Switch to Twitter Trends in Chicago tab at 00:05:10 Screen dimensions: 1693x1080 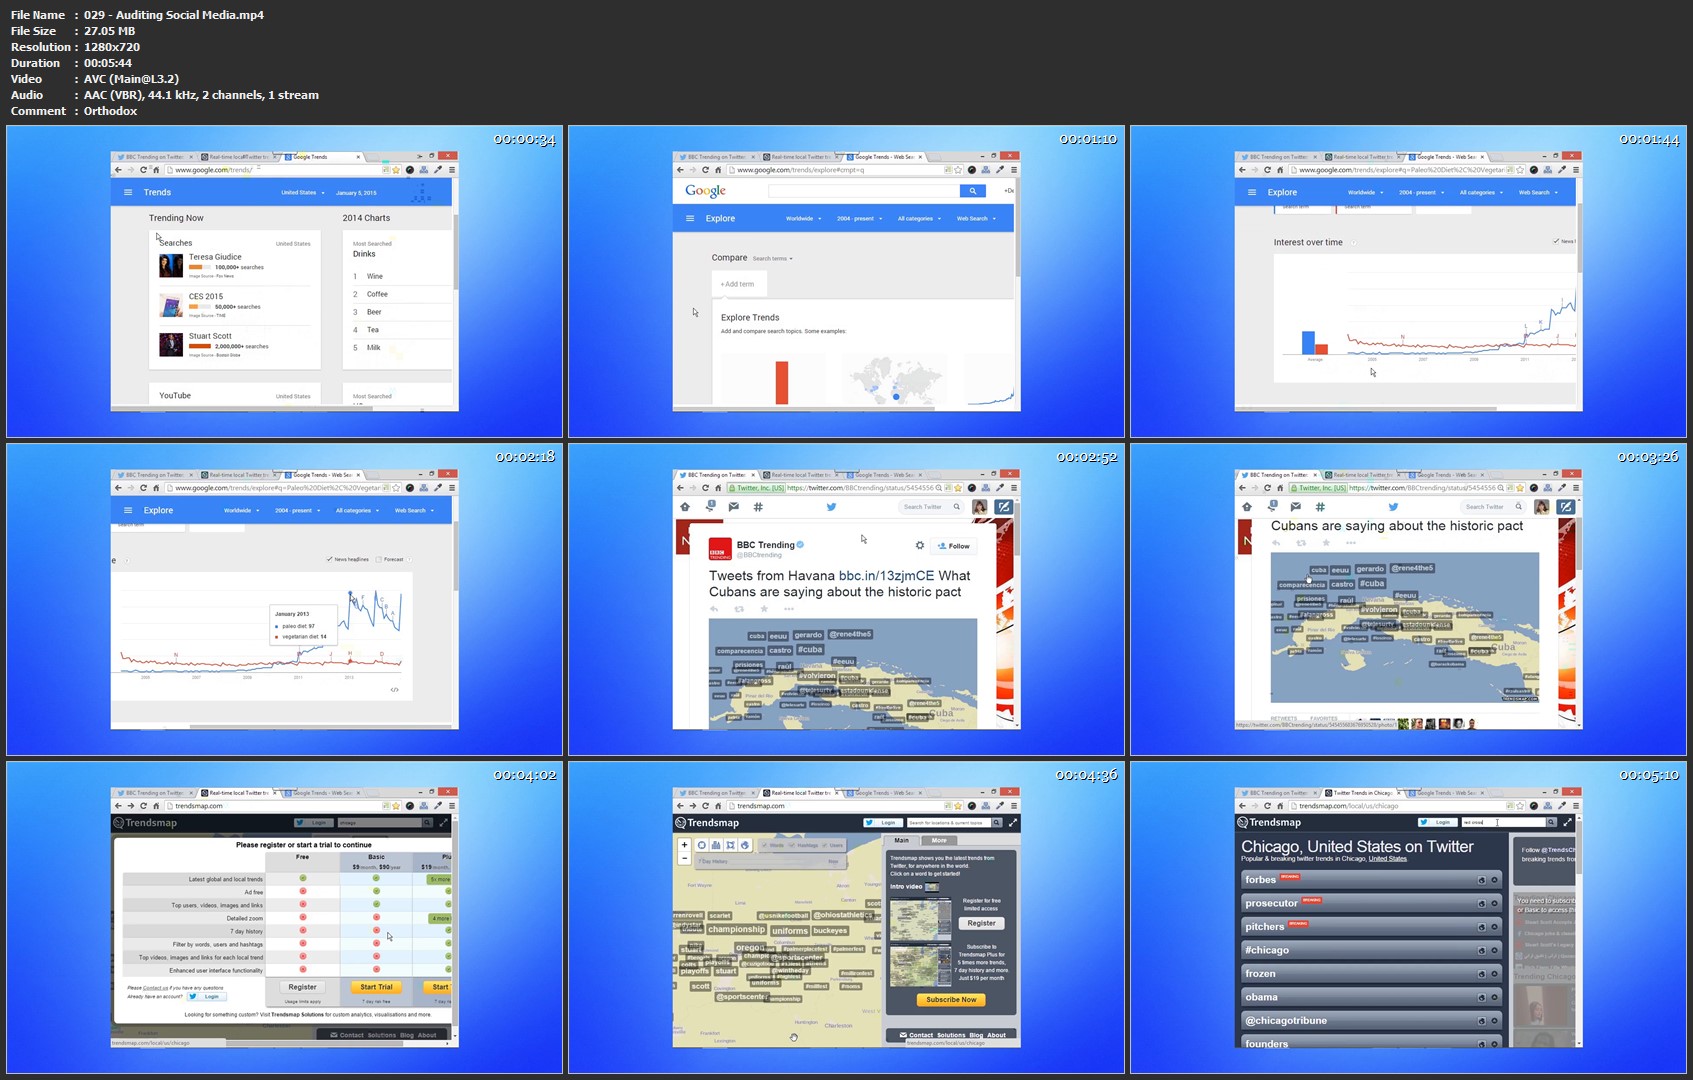[x=1364, y=793]
